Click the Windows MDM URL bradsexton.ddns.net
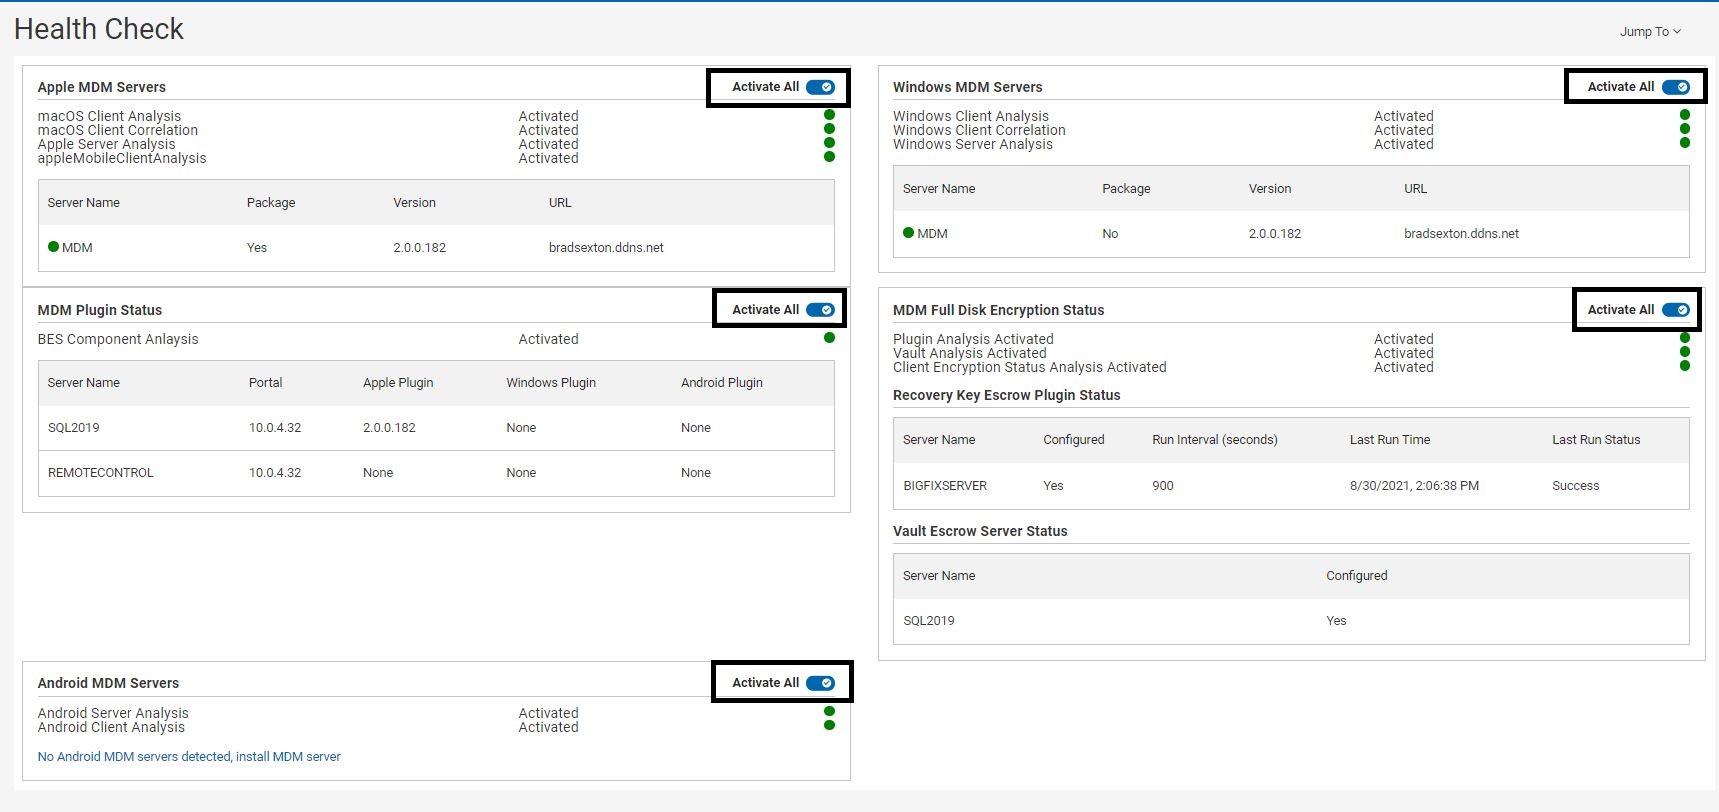 pos(1461,234)
